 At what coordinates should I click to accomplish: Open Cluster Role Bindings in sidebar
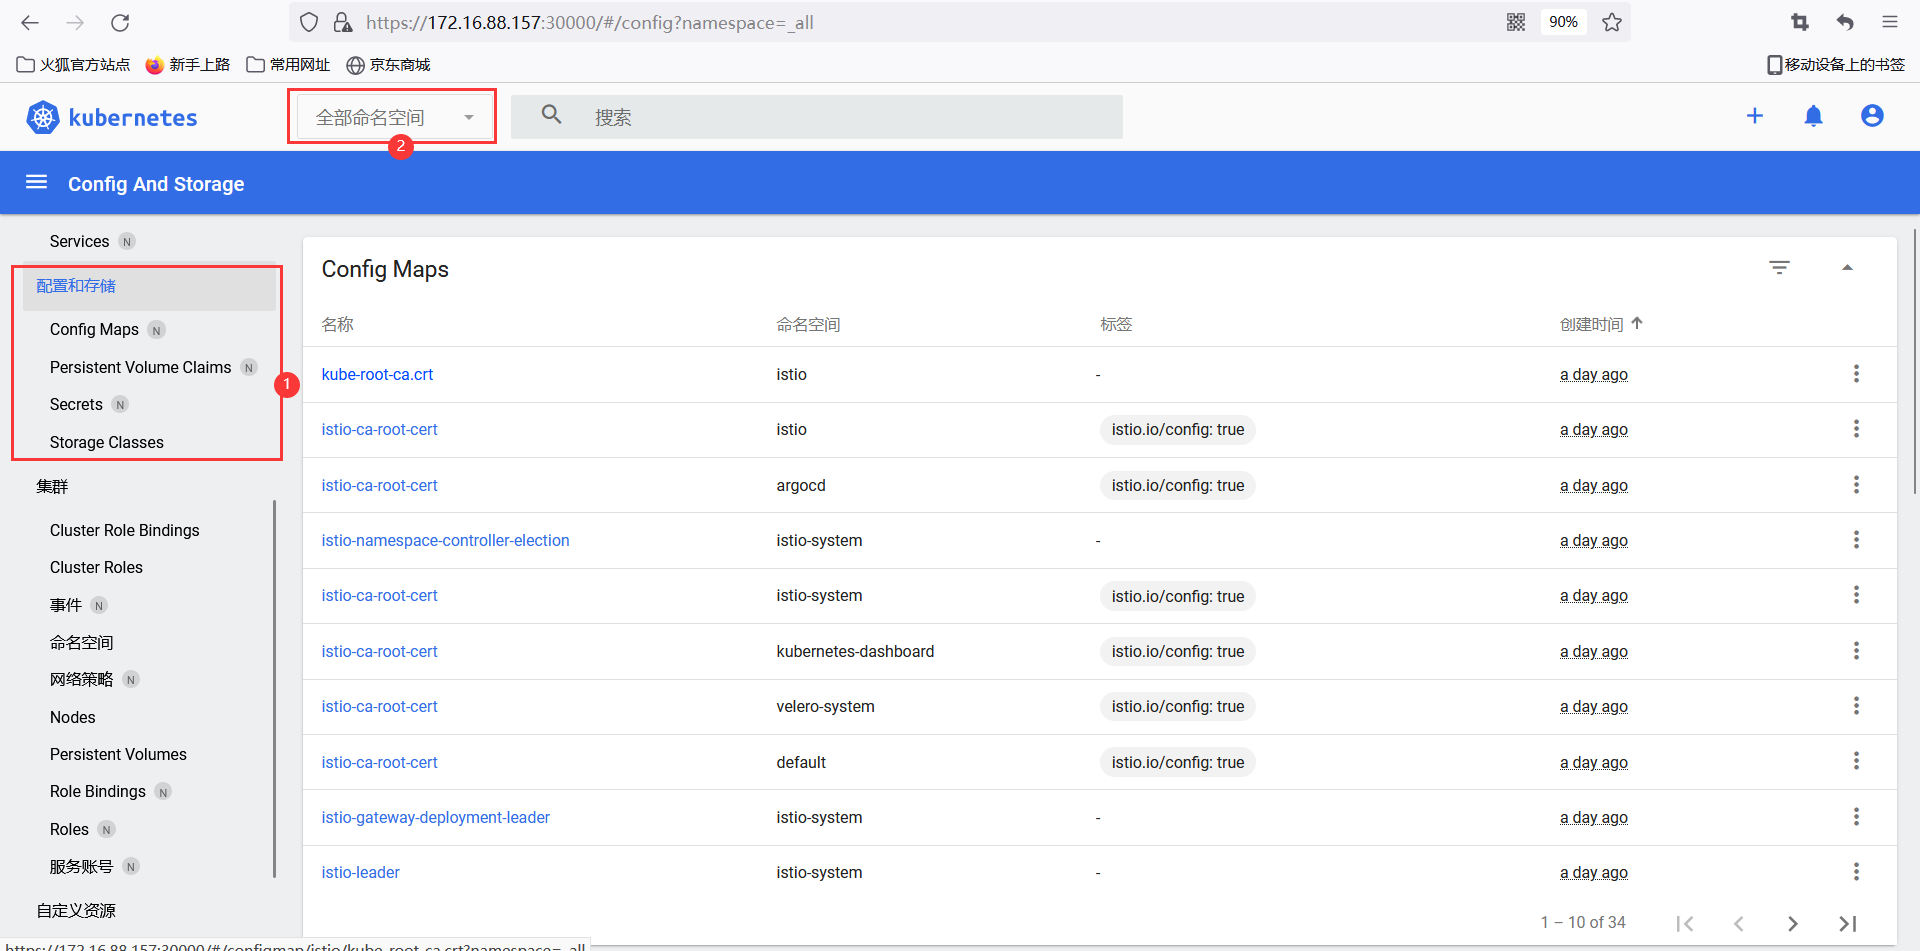125,530
